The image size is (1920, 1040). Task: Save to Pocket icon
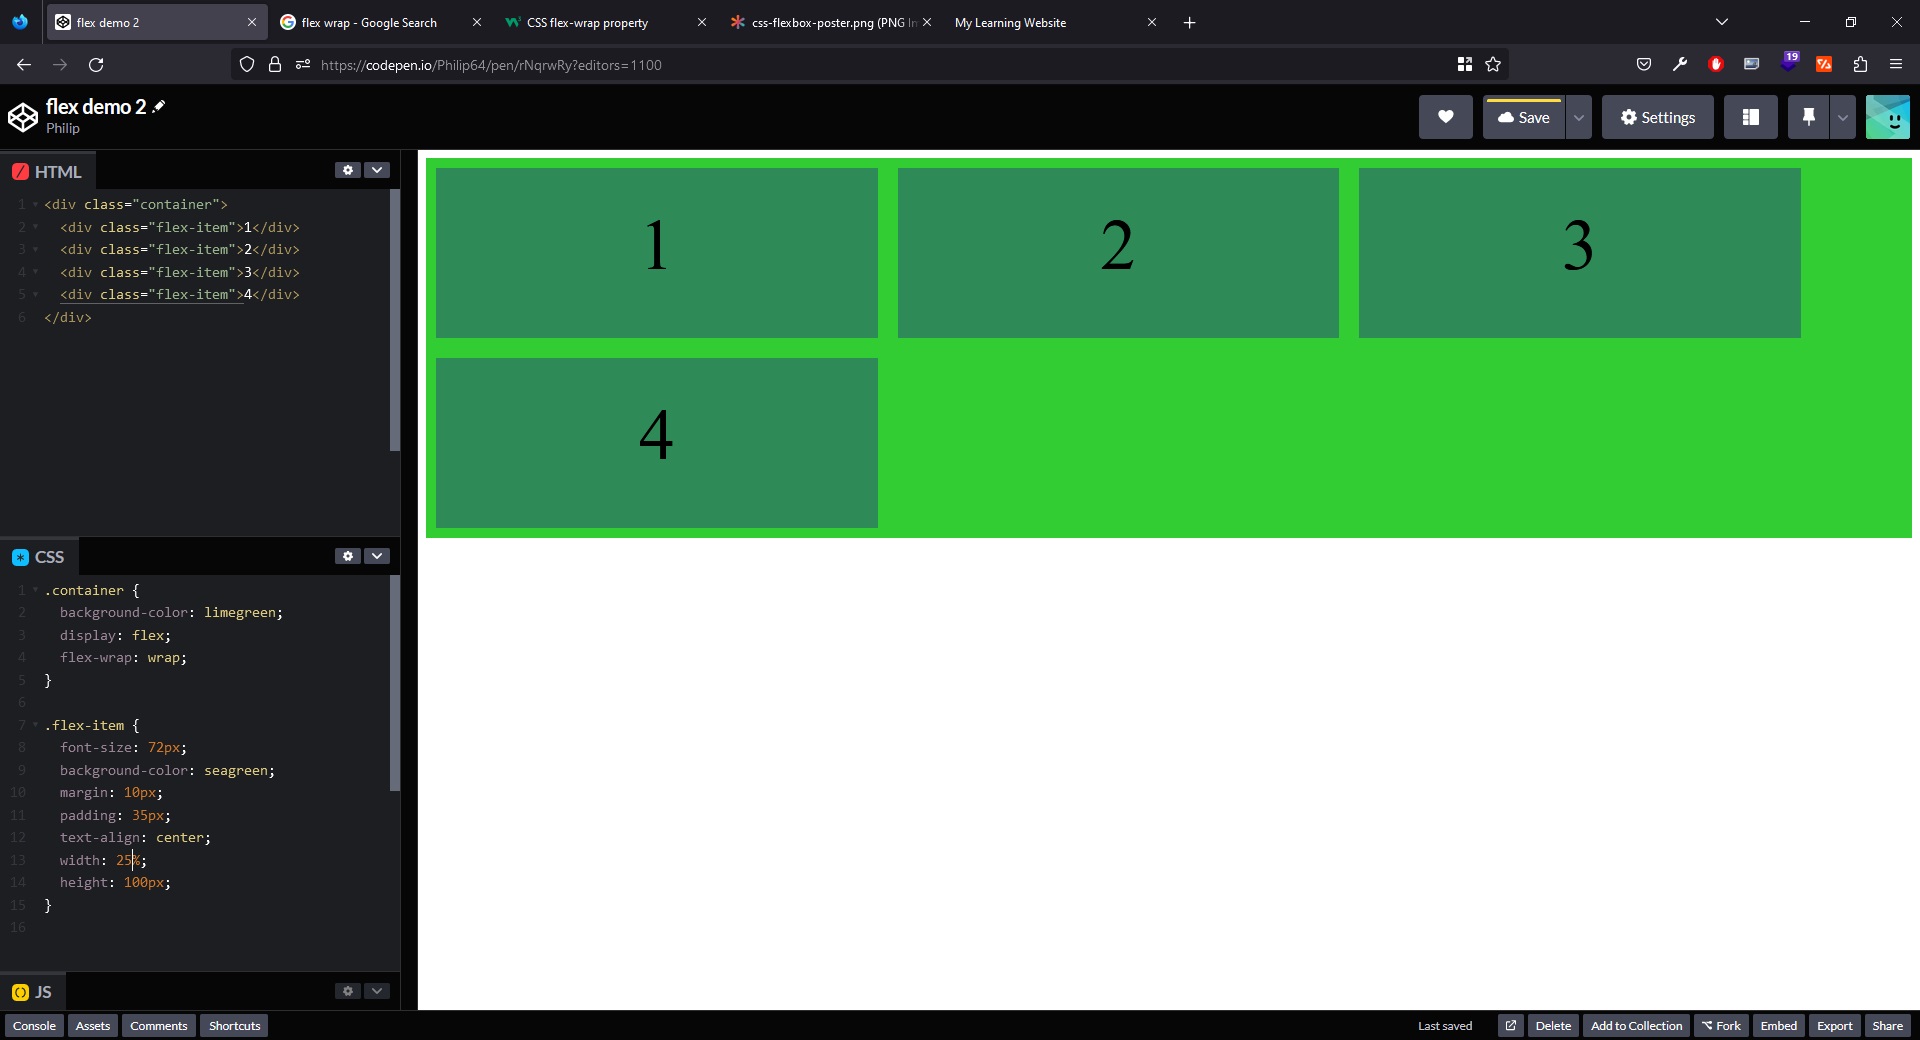tap(1644, 64)
